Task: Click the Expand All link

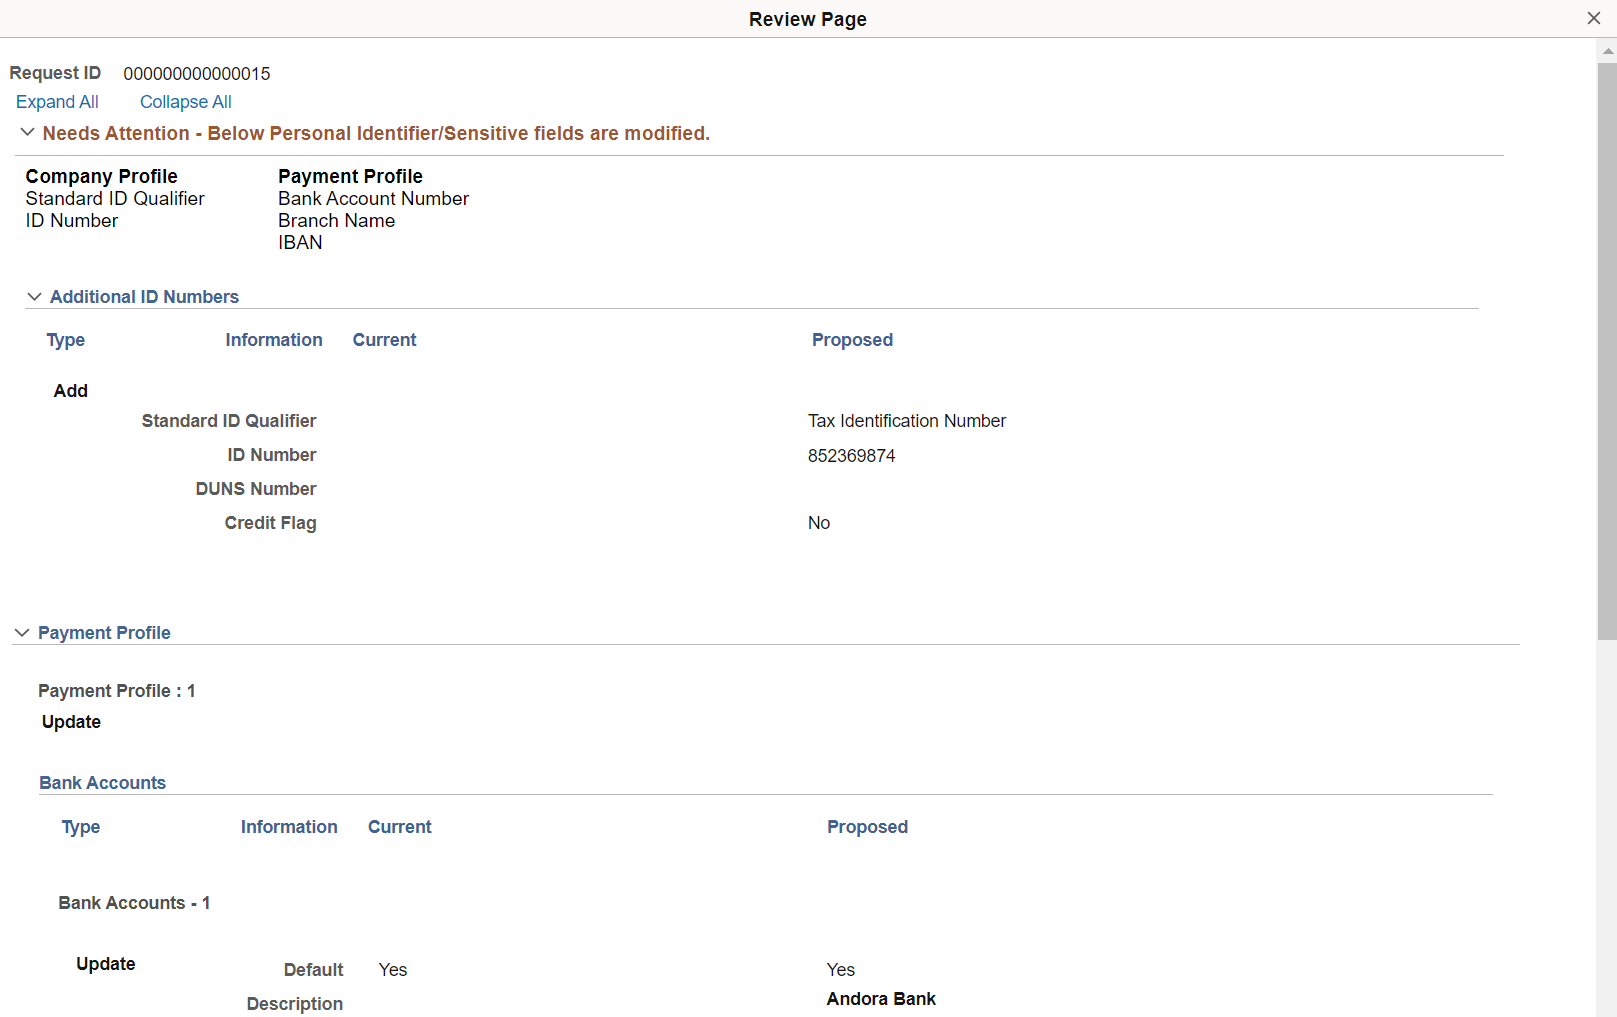Action: point(57,101)
